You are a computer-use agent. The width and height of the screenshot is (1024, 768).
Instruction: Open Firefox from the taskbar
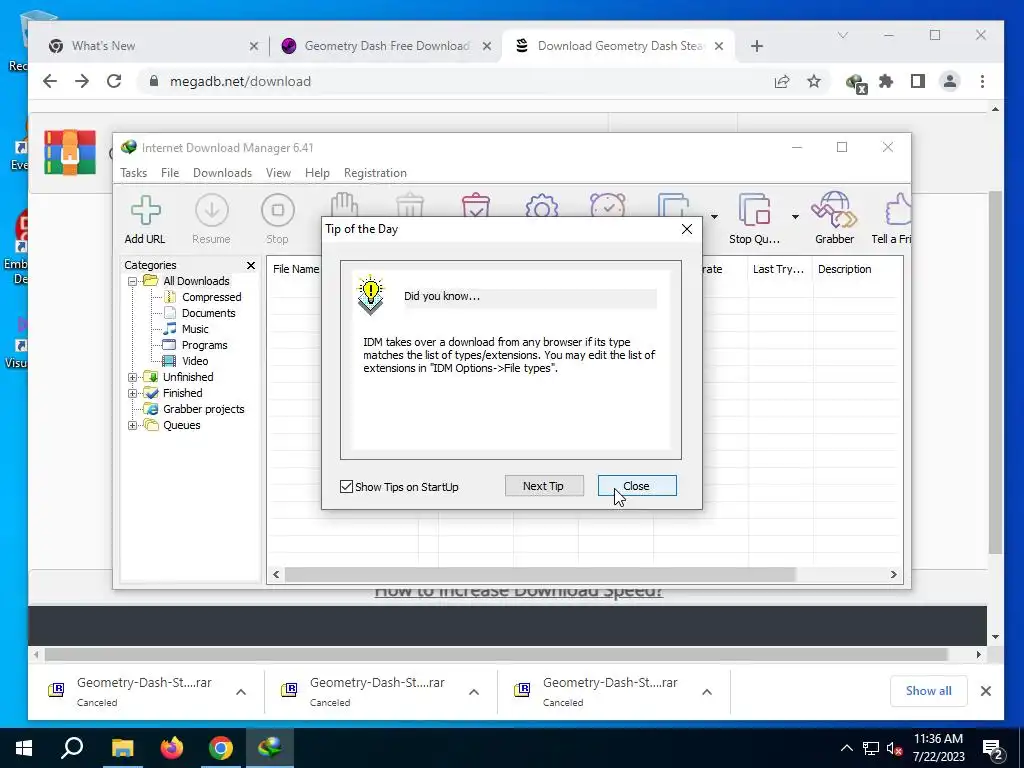tap(172, 748)
